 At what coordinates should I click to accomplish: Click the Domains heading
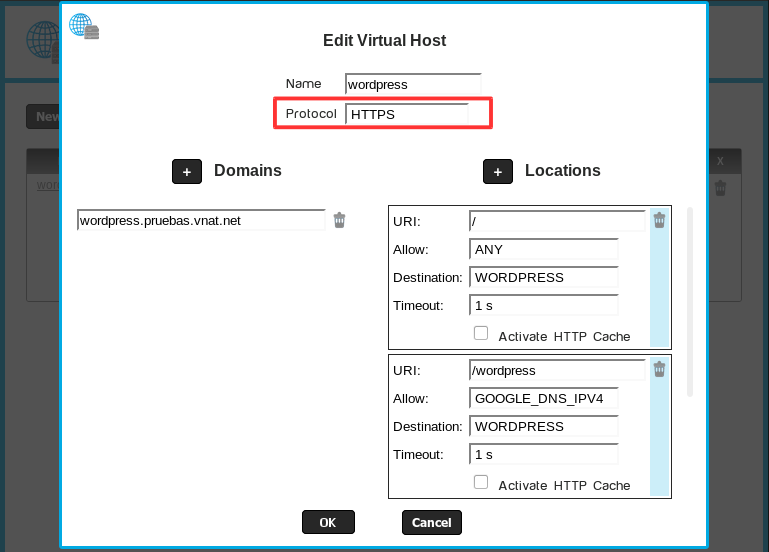(x=248, y=170)
